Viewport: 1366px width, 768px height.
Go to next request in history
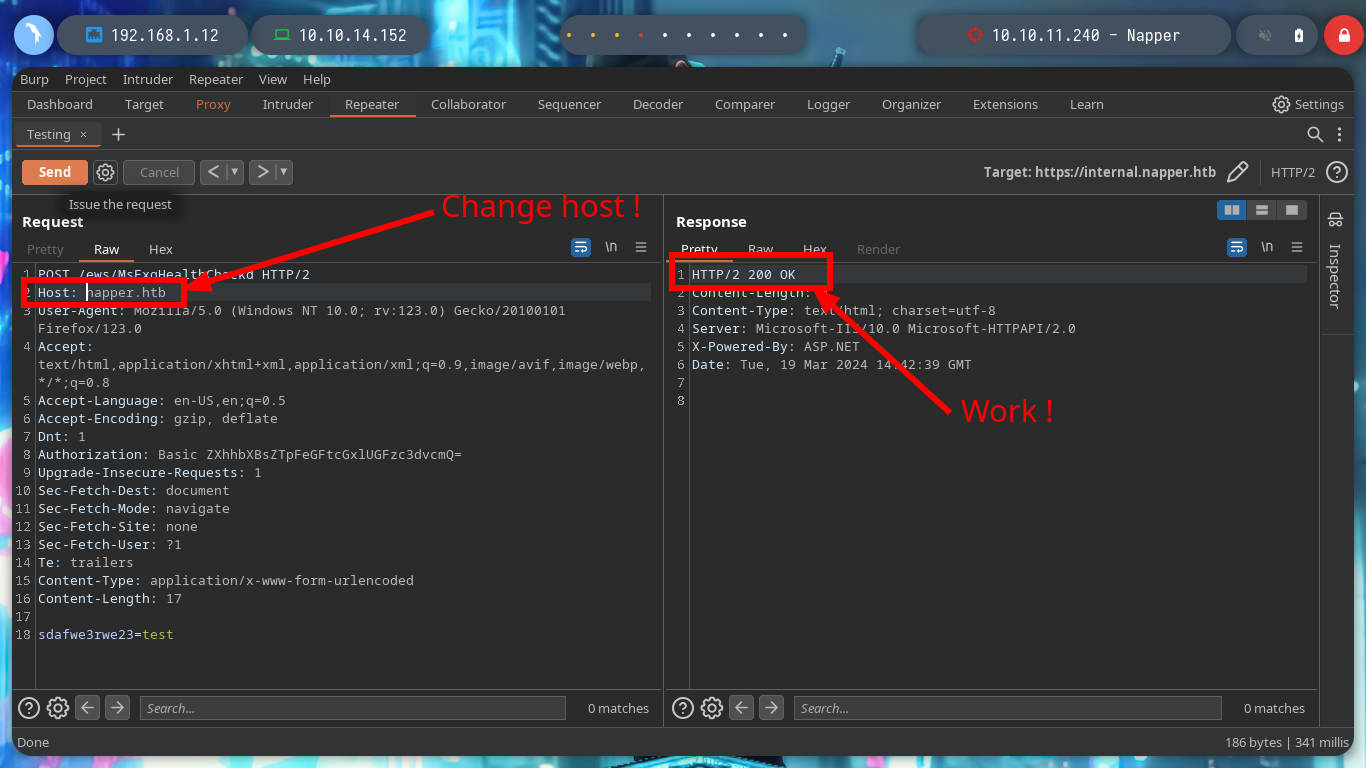(262, 172)
